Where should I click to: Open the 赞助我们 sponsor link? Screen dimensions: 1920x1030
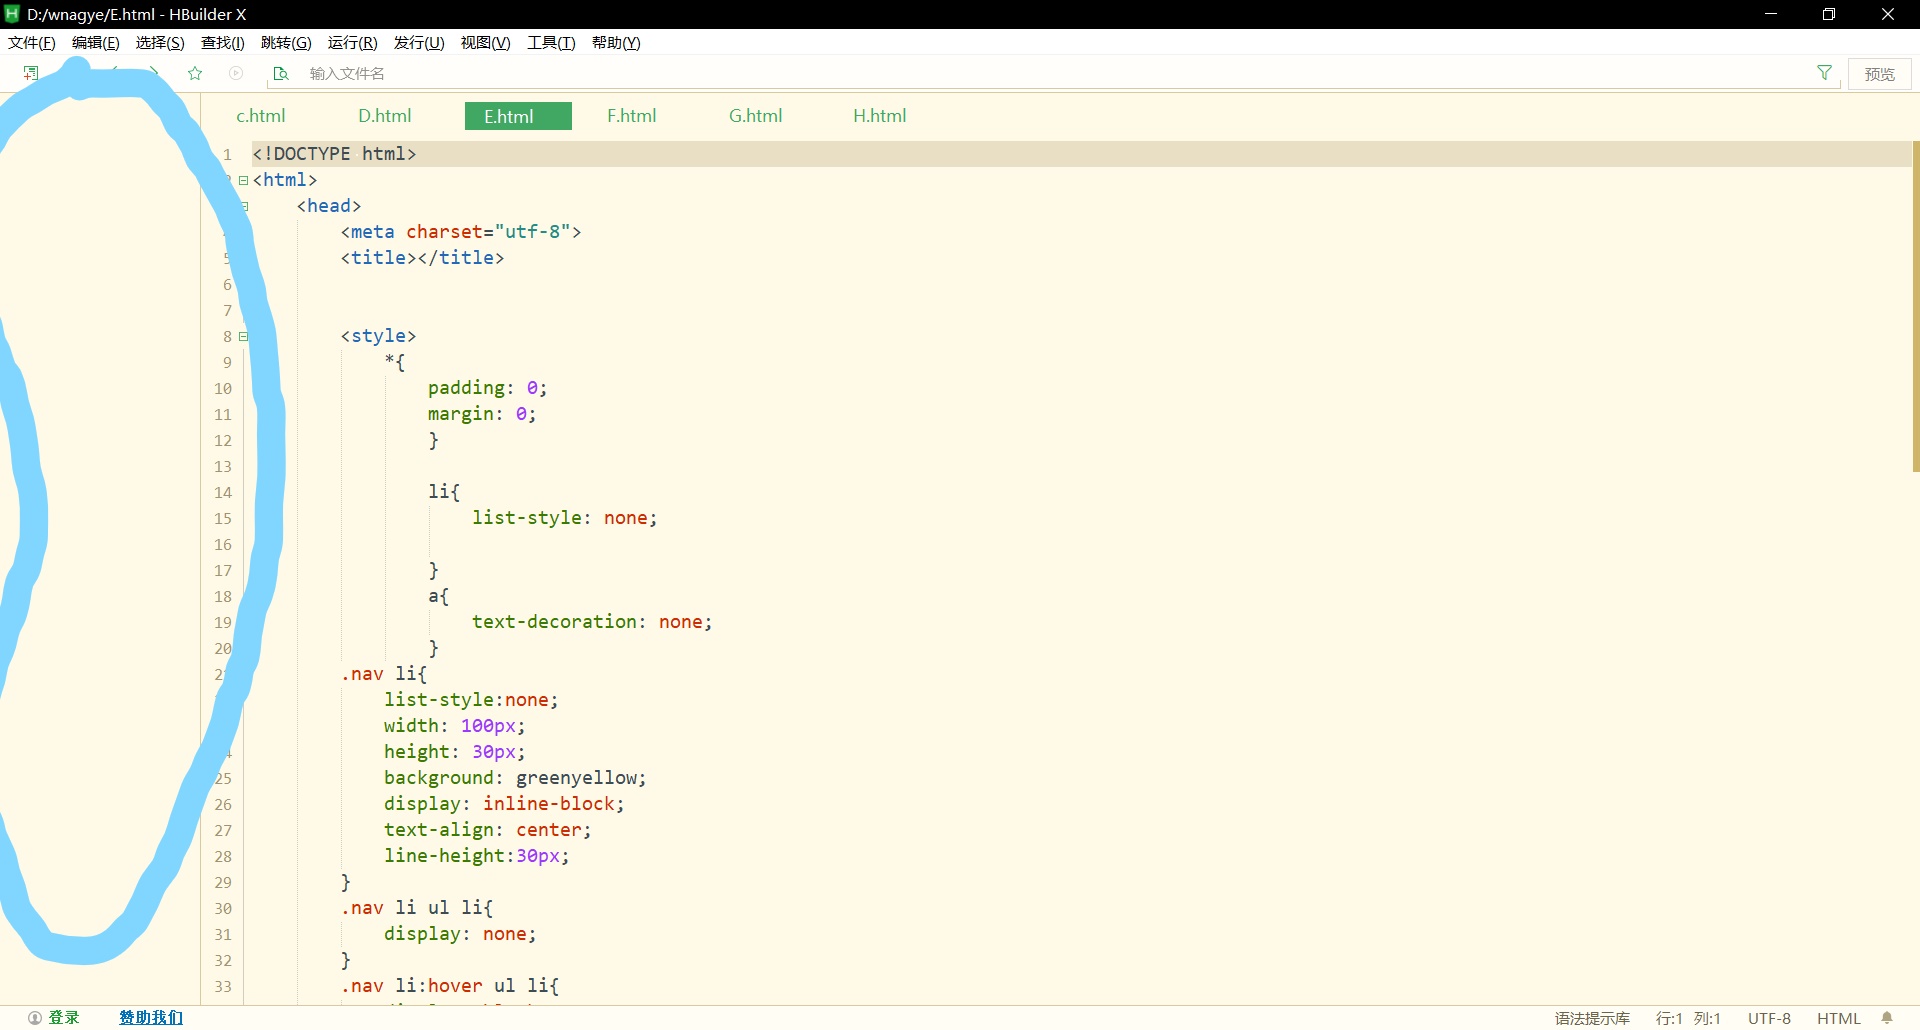coord(151,1018)
